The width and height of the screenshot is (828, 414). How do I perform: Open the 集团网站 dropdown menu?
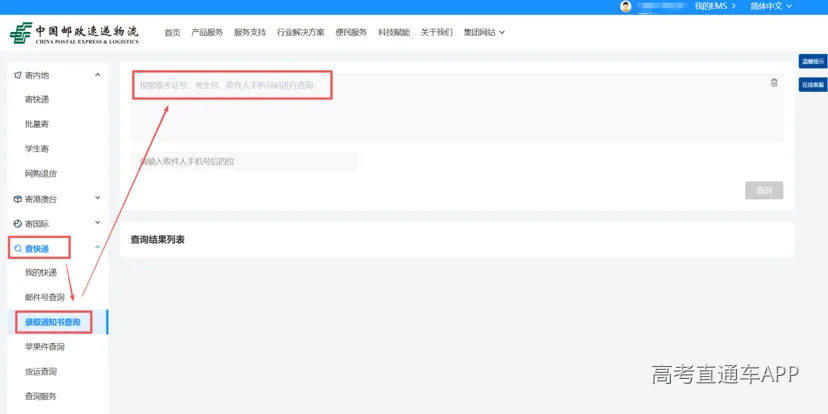pyautogui.click(x=484, y=32)
